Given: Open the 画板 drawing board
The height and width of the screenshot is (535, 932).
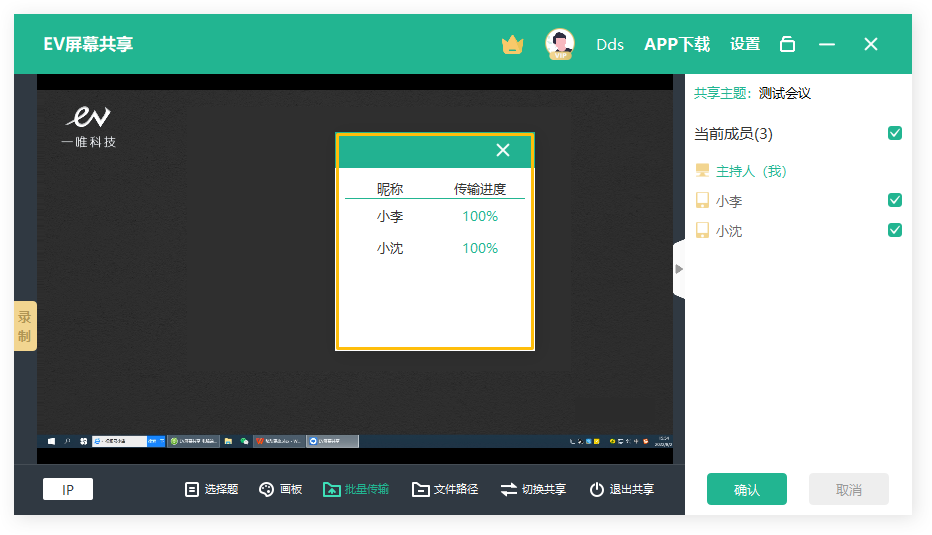Looking at the screenshot, I should point(280,489).
